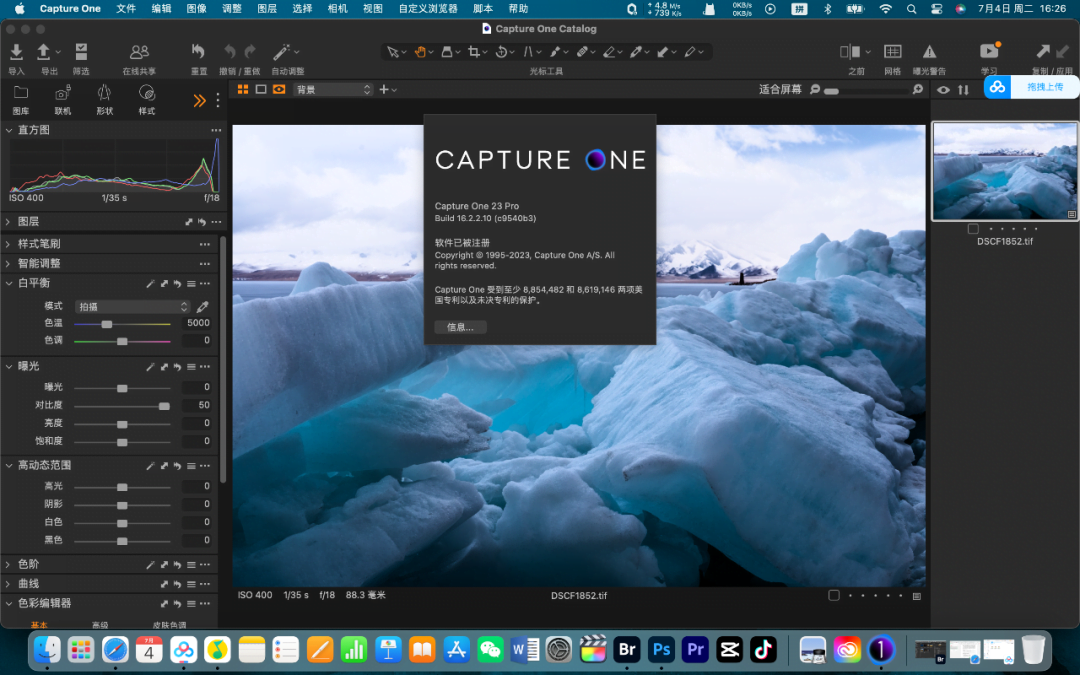Select the healing bandage cursor tool
This screenshot has width=1080, height=675.
tap(582, 52)
